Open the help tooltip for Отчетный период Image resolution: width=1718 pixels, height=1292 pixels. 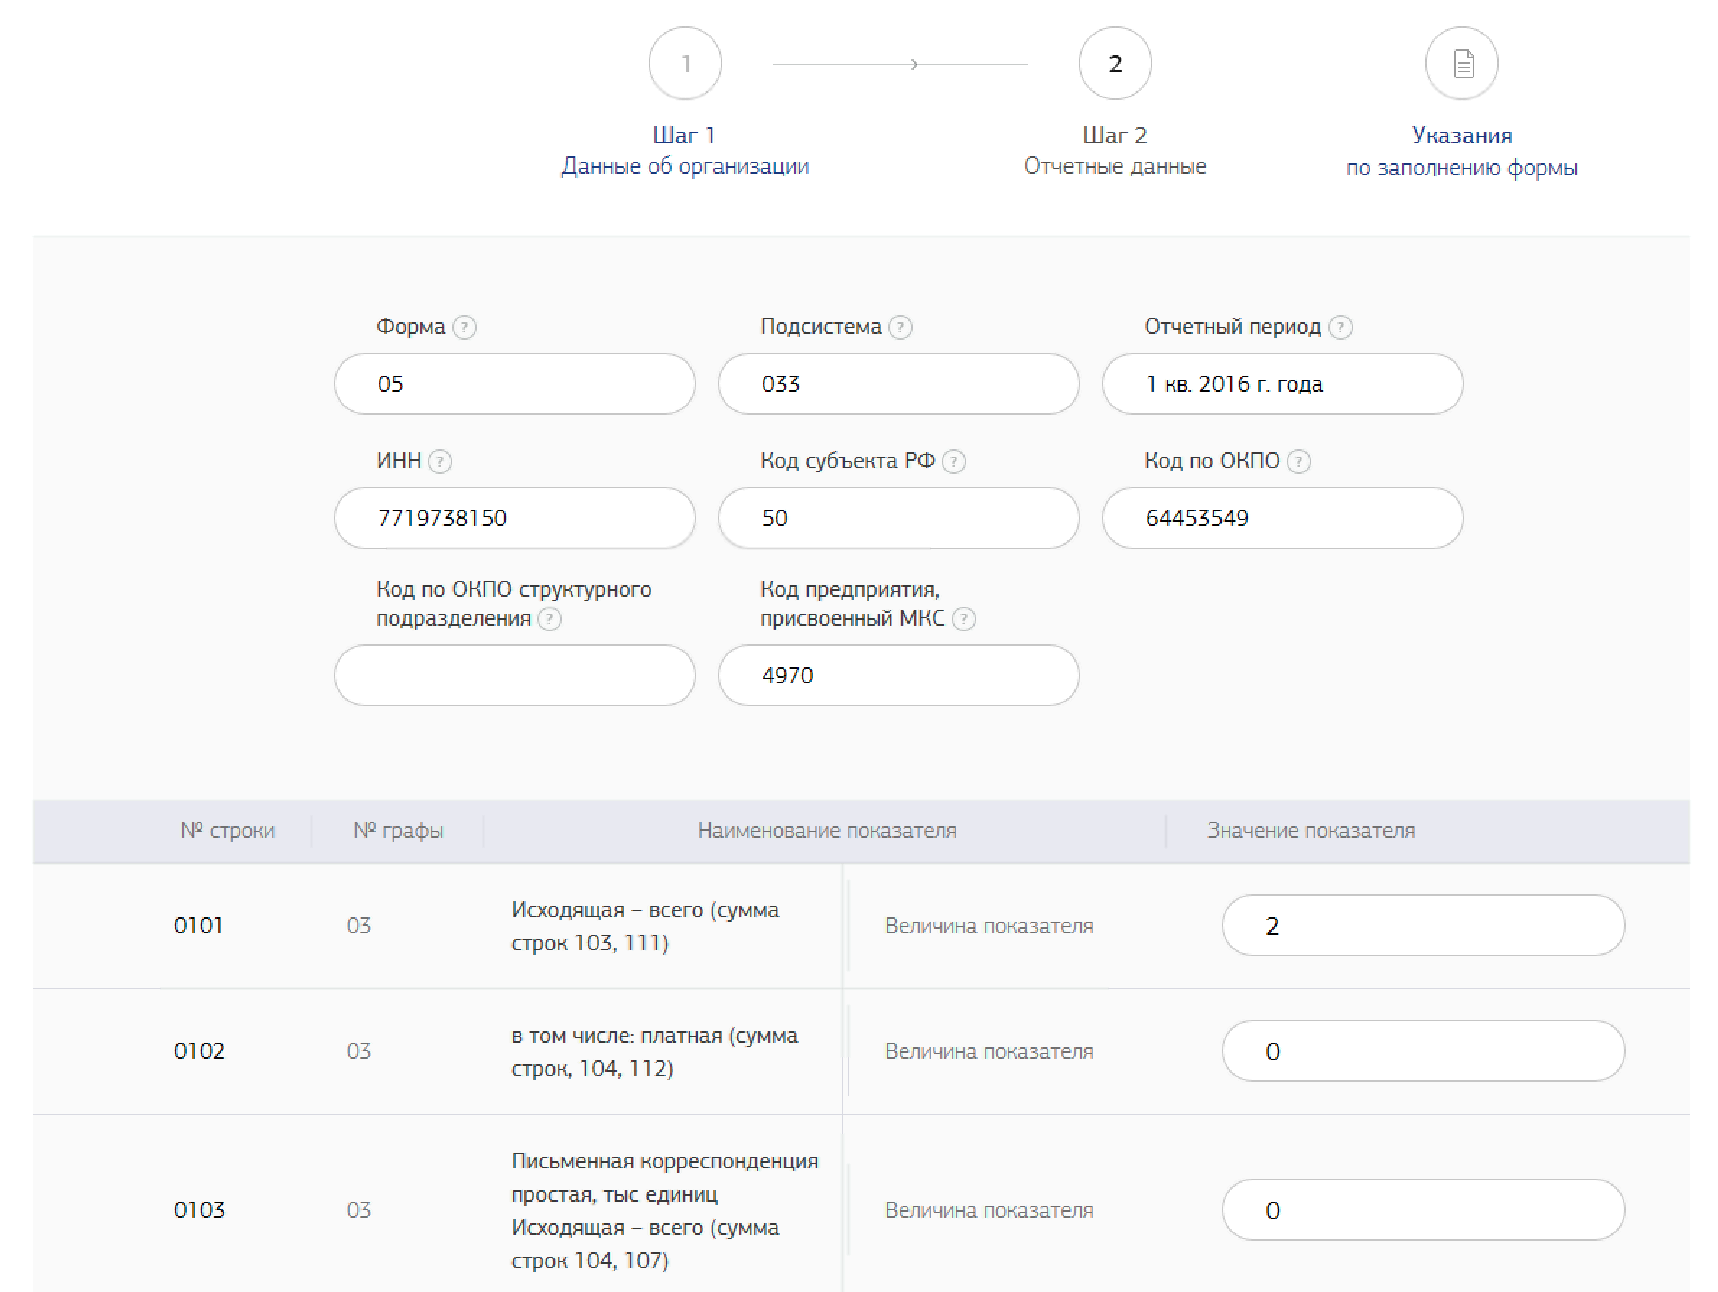pos(1340,327)
